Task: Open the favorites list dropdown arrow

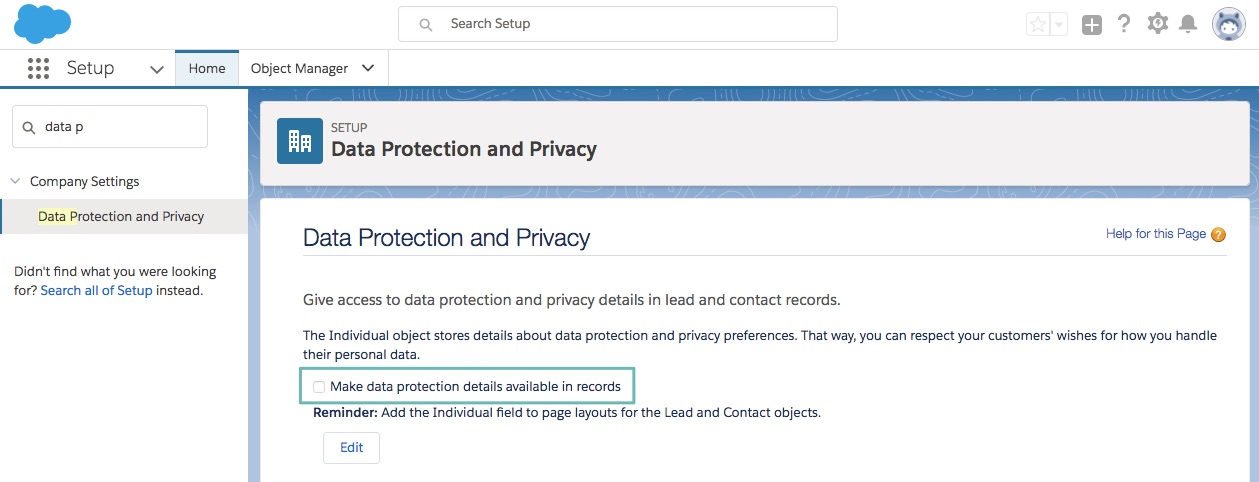Action: pyautogui.click(x=1059, y=25)
